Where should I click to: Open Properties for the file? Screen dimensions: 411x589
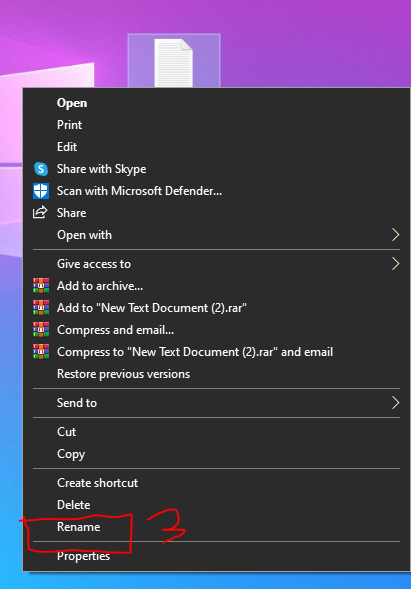pos(216,556)
